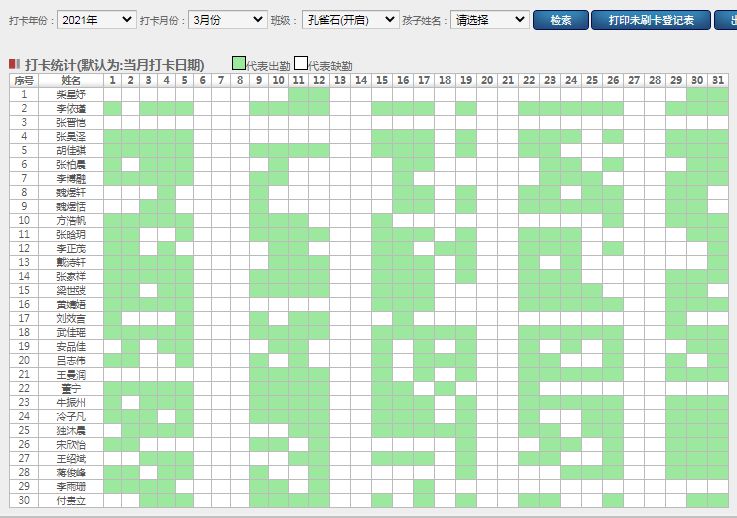Click the name 付贵立 in row 30
Image resolution: width=737 pixels, height=518 pixels.
(x=71, y=501)
